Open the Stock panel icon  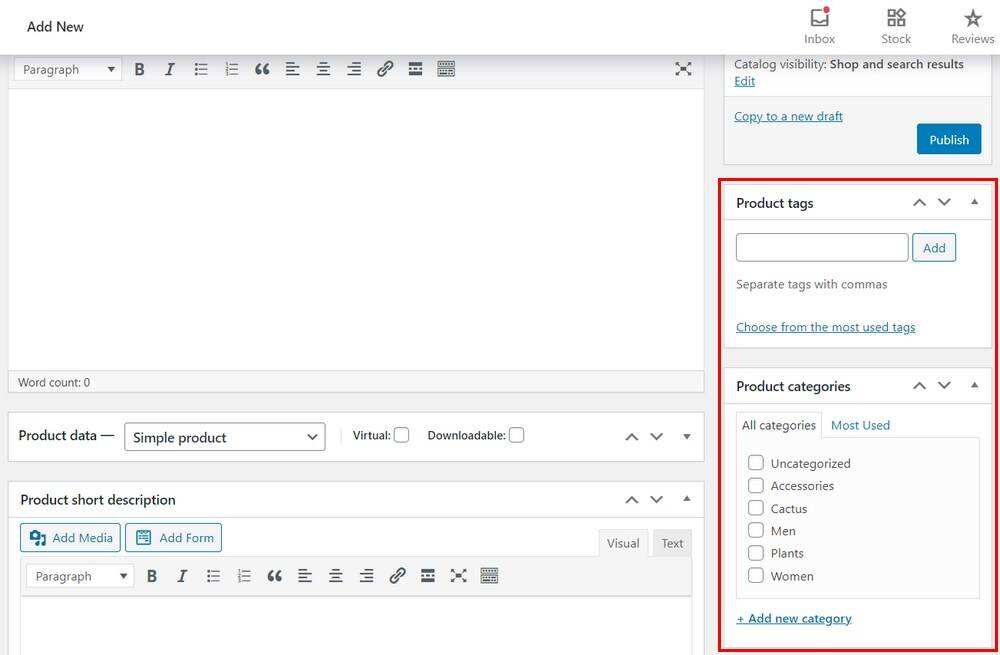[896, 19]
